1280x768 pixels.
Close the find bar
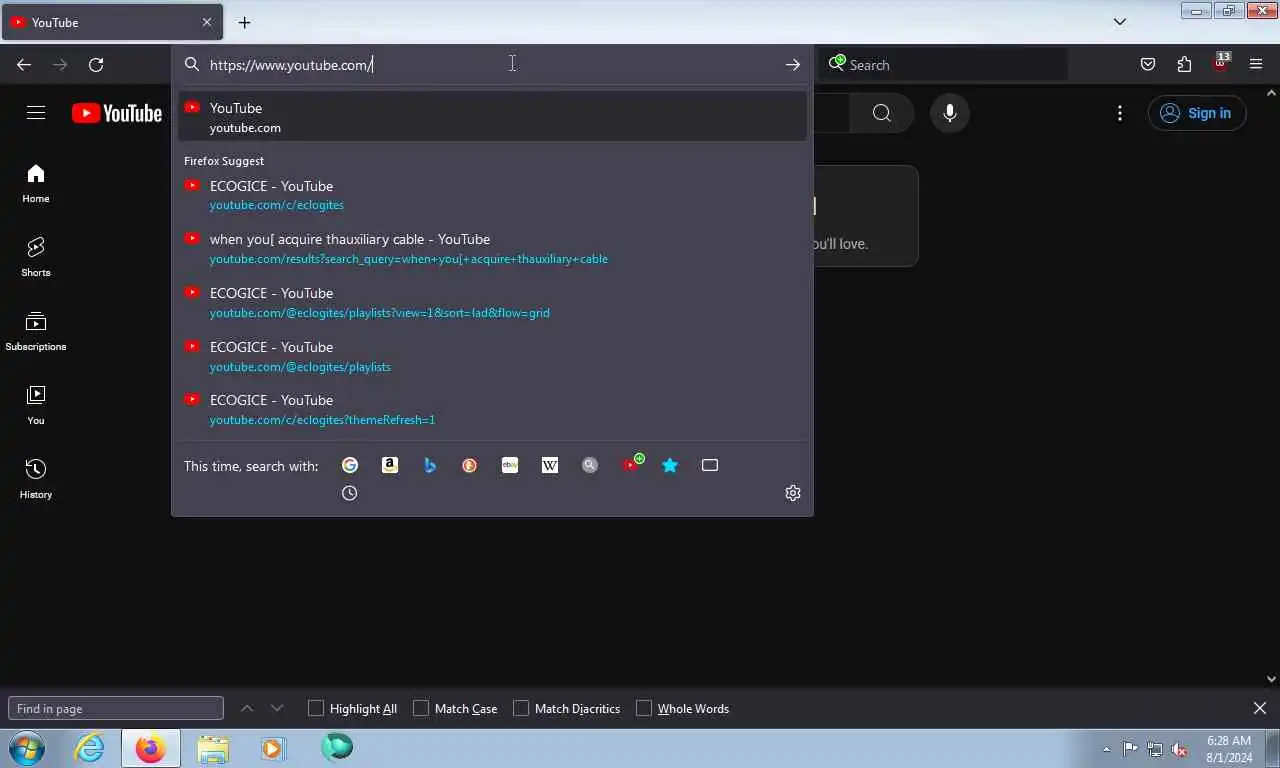pyautogui.click(x=1260, y=708)
